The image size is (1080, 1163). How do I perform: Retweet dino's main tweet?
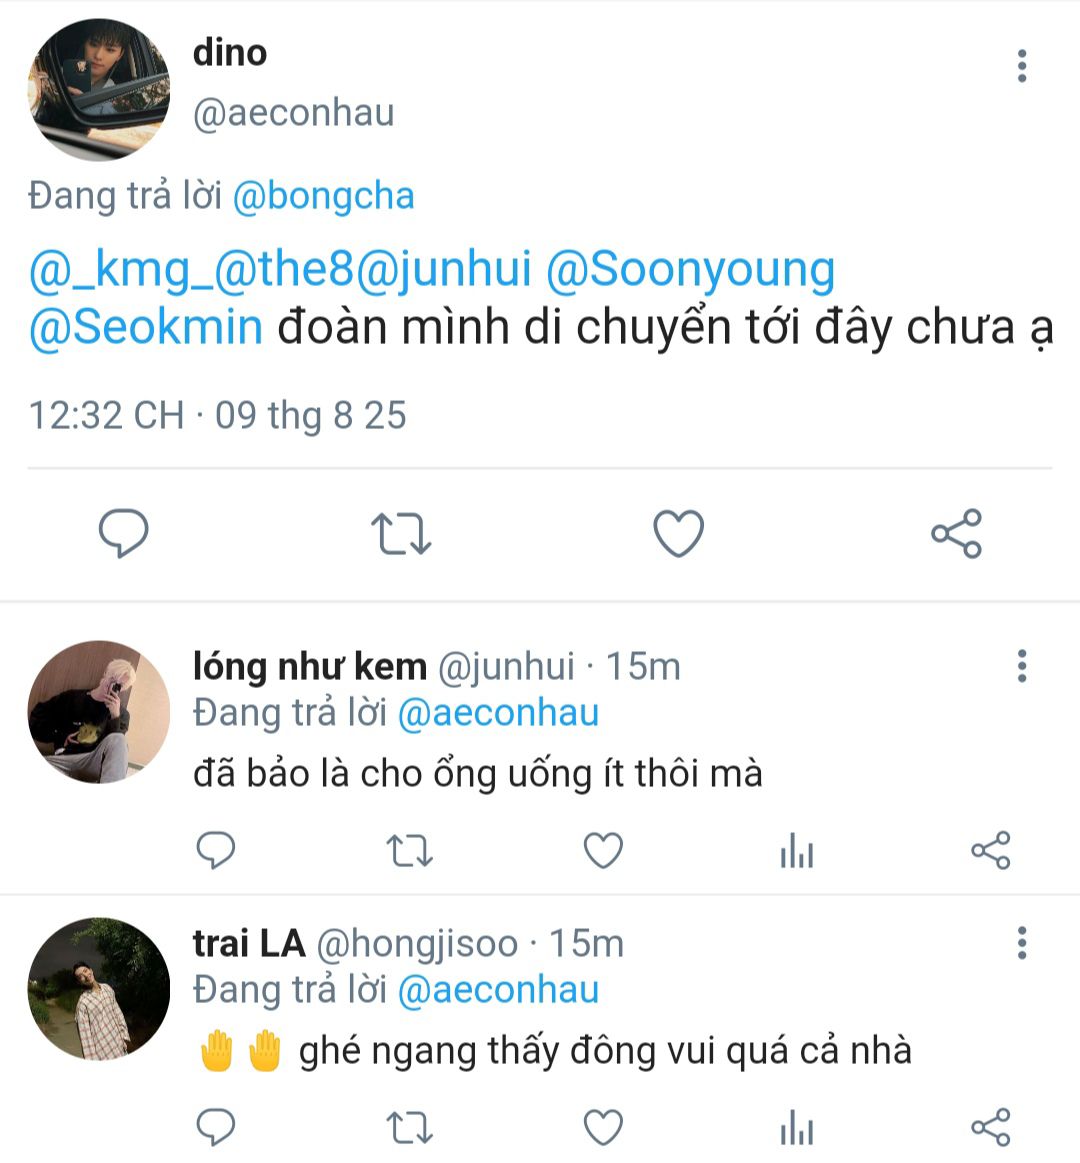(x=401, y=533)
